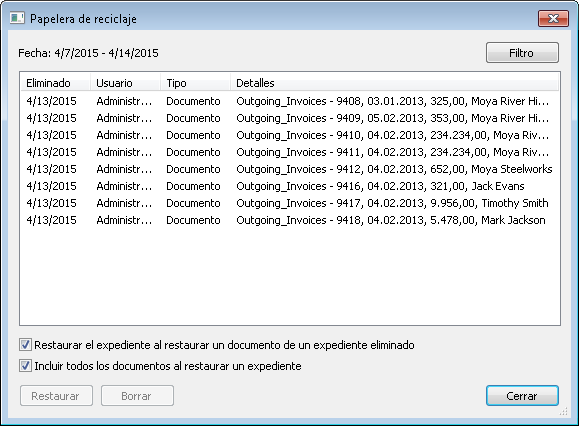The height and width of the screenshot is (426, 579).
Task: Select the 9418 Mark Jackson row
Action: tap(290, 220)
